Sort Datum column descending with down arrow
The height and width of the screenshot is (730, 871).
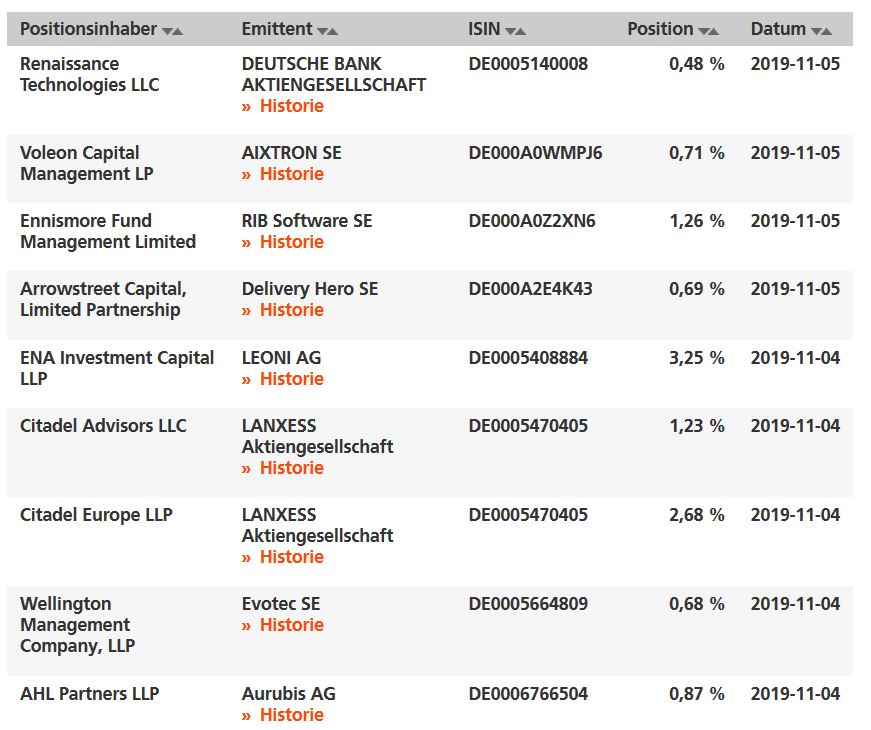[x=816, y=31]
